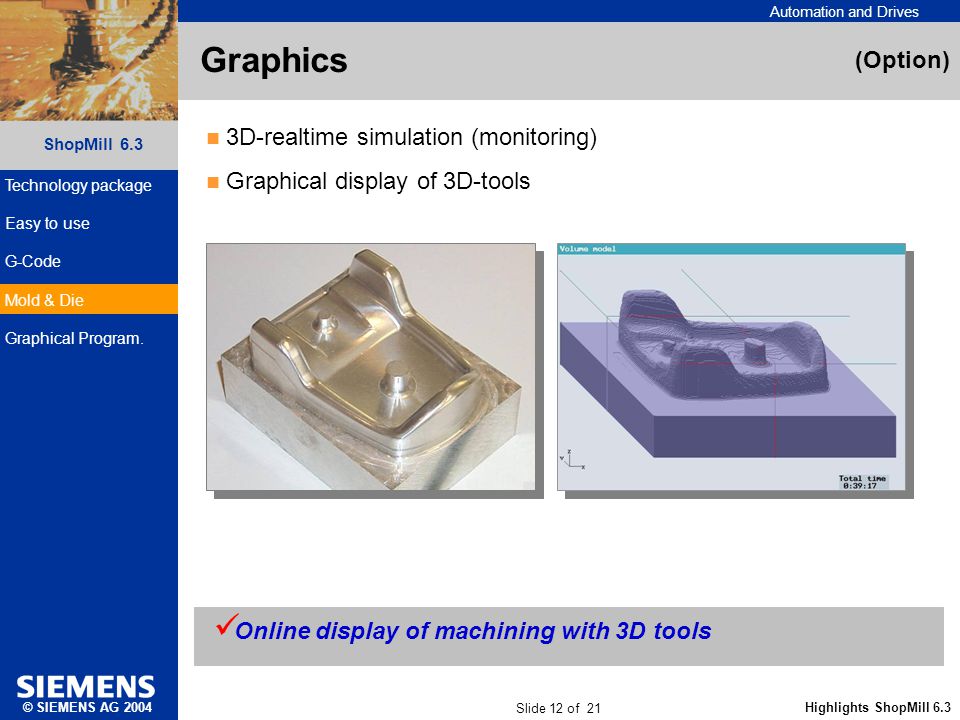Image resolution: width=960 pixels, height=720 pixels.
Task: Click the Total time 0:39:17 readout
Action: pyautogui.click(x=863, y=482)
